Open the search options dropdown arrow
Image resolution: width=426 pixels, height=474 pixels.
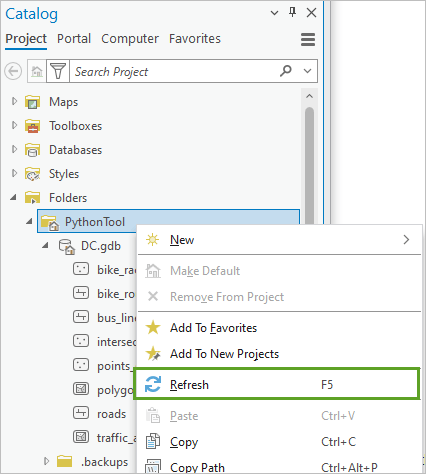307,71
